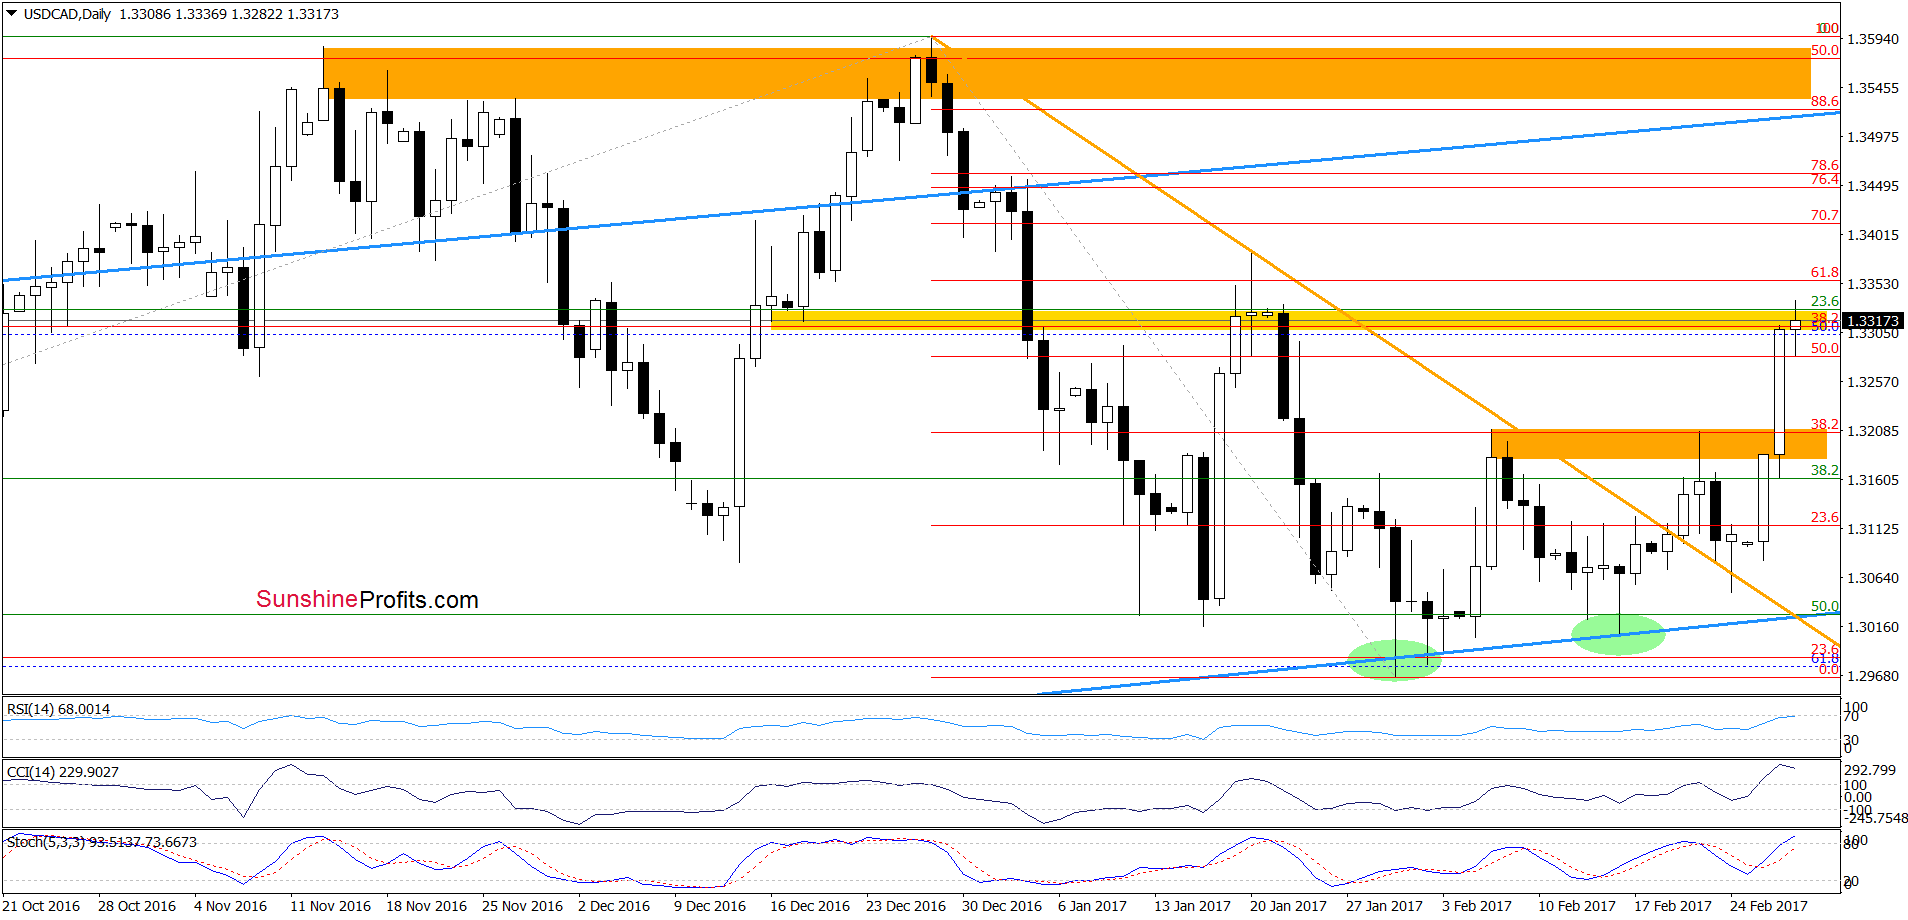Click the CCI scale value 292.799

[1870, 770]
